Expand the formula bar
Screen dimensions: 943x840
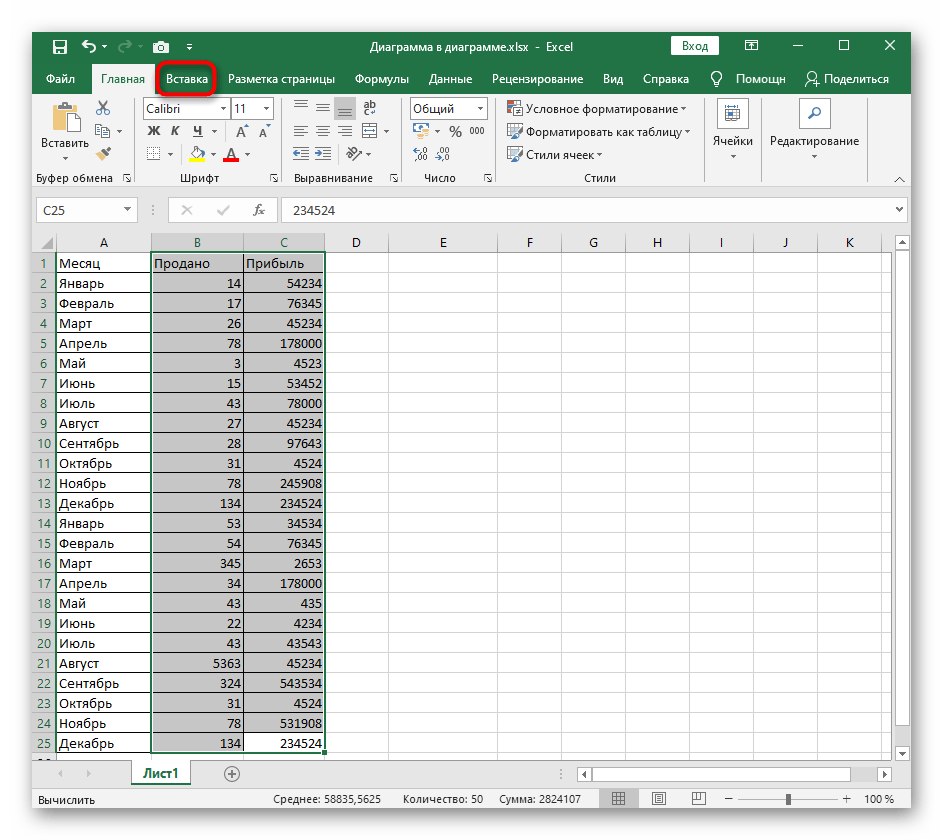click(899, 210)
